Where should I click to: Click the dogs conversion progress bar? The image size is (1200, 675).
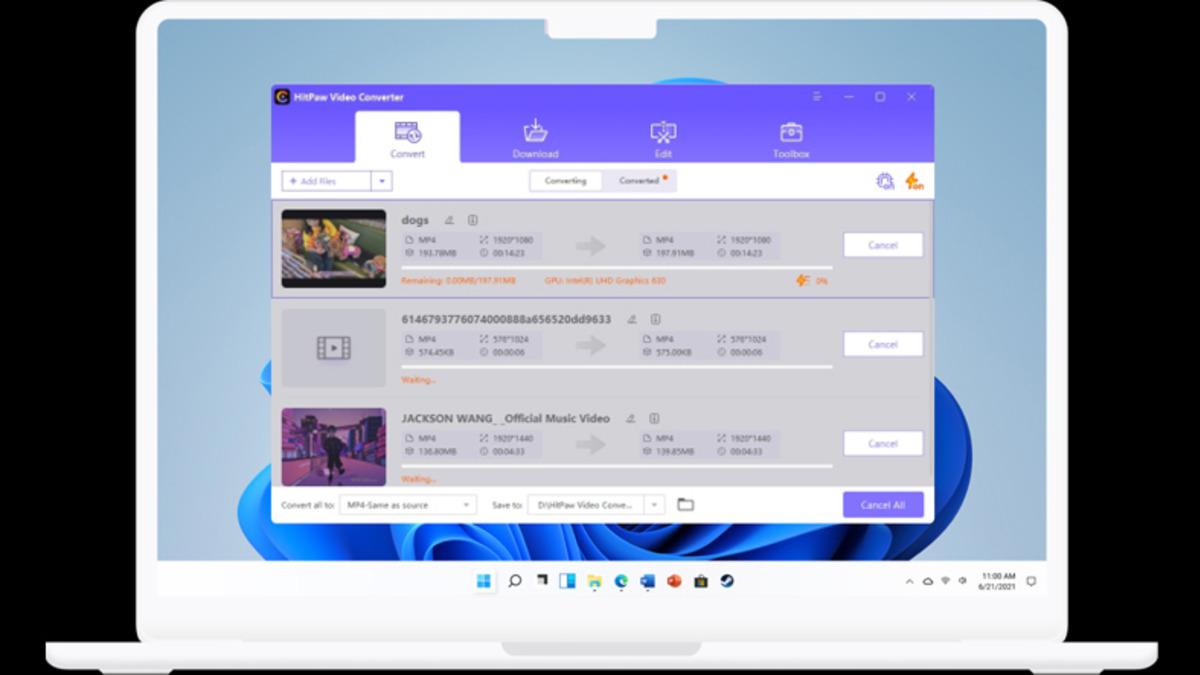coord(615,268)
